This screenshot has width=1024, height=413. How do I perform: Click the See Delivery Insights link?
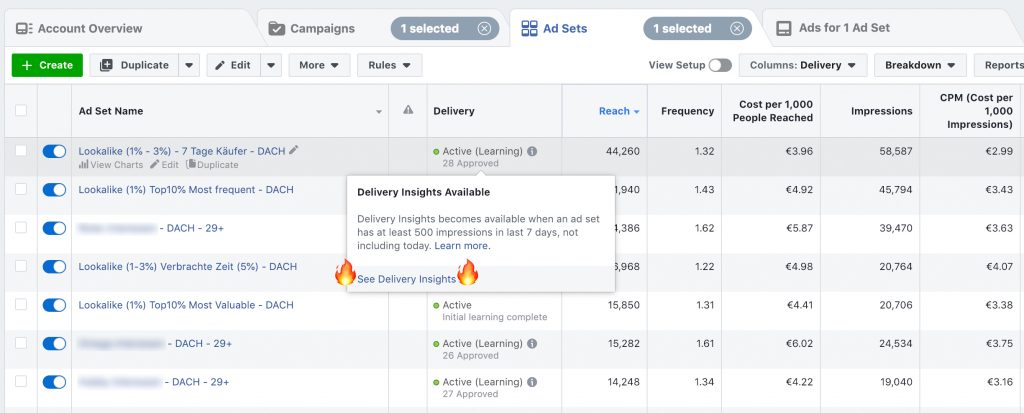coord(406,279)
